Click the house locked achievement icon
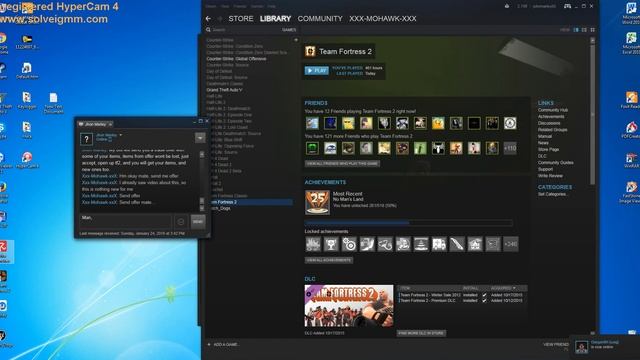Image resolution: width=640 pixels, height=360 pixels. point(475,244)
